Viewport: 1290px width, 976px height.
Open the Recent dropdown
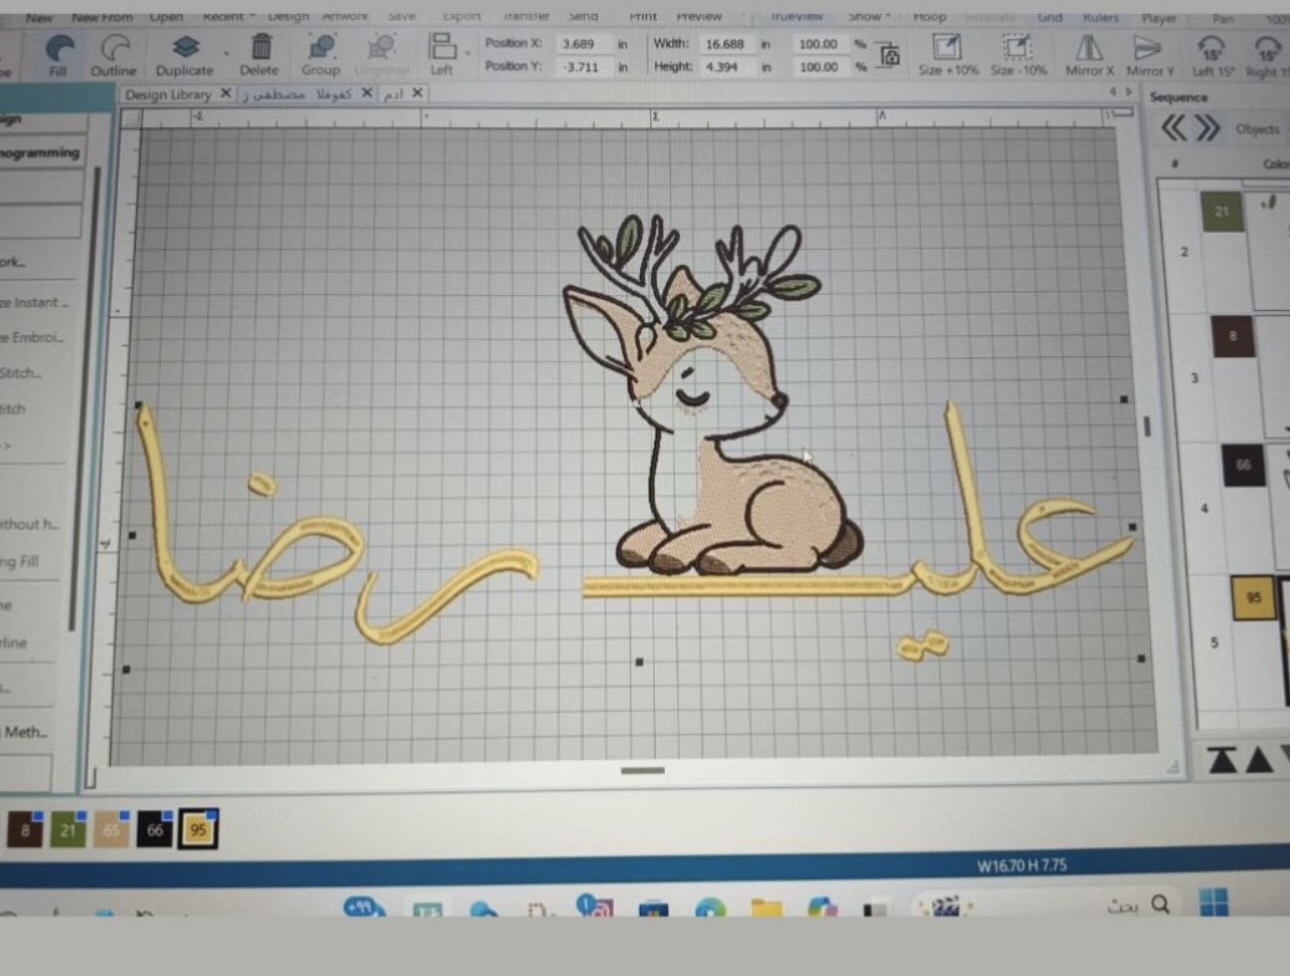229,17
